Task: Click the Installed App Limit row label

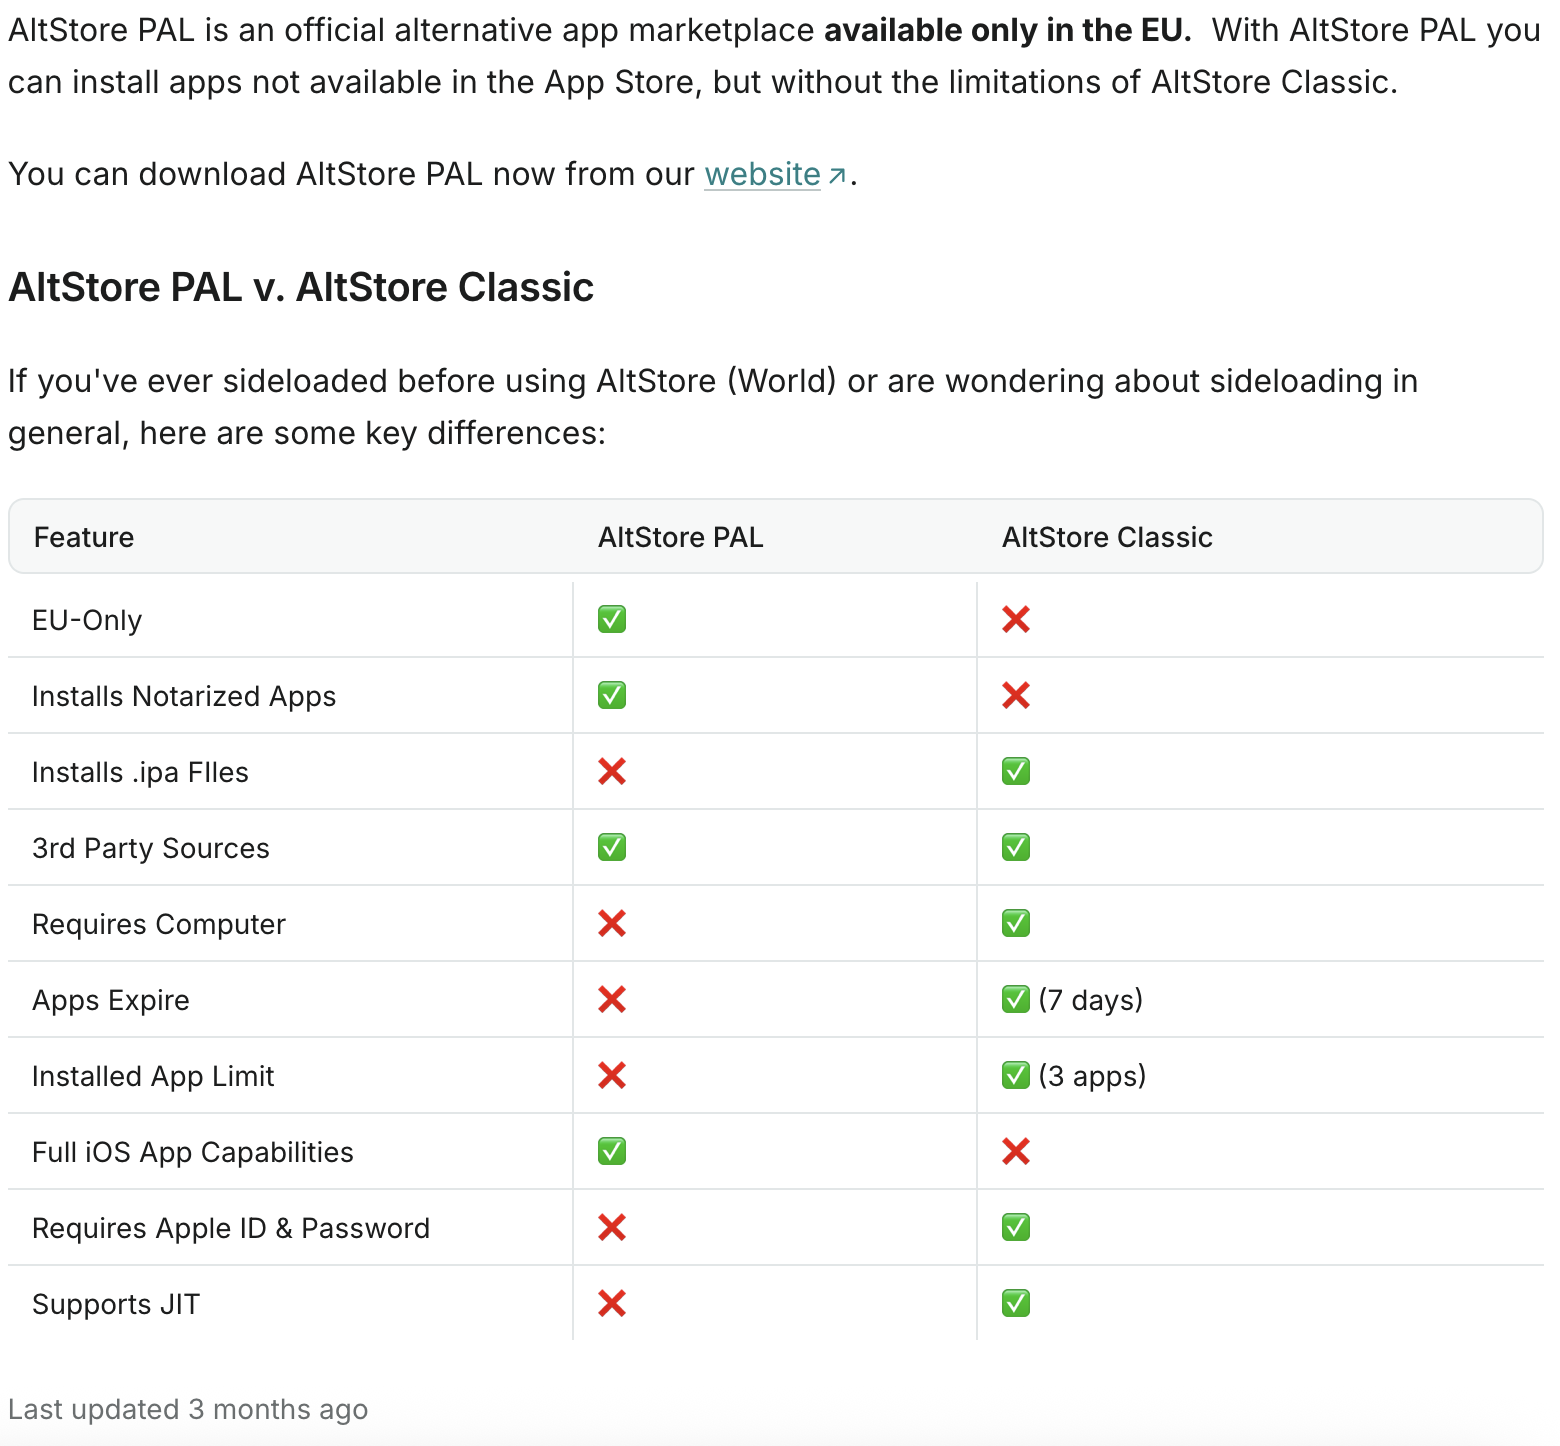Action: point(153,1076)
